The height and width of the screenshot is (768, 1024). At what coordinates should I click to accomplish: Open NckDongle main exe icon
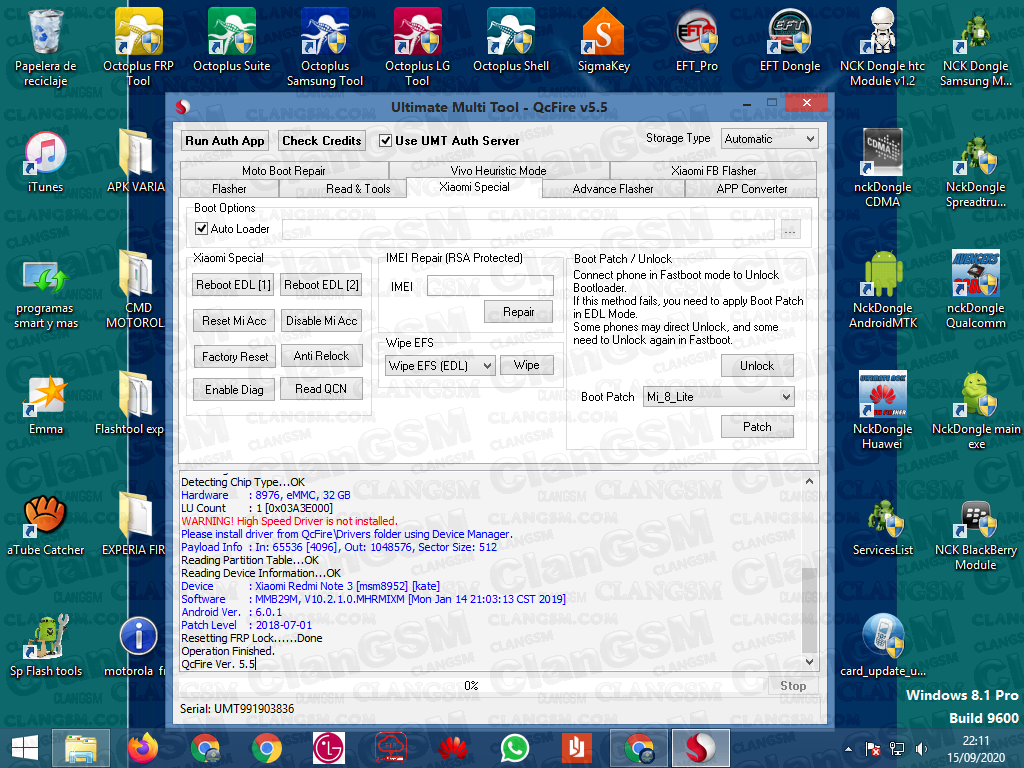[976, 410]
